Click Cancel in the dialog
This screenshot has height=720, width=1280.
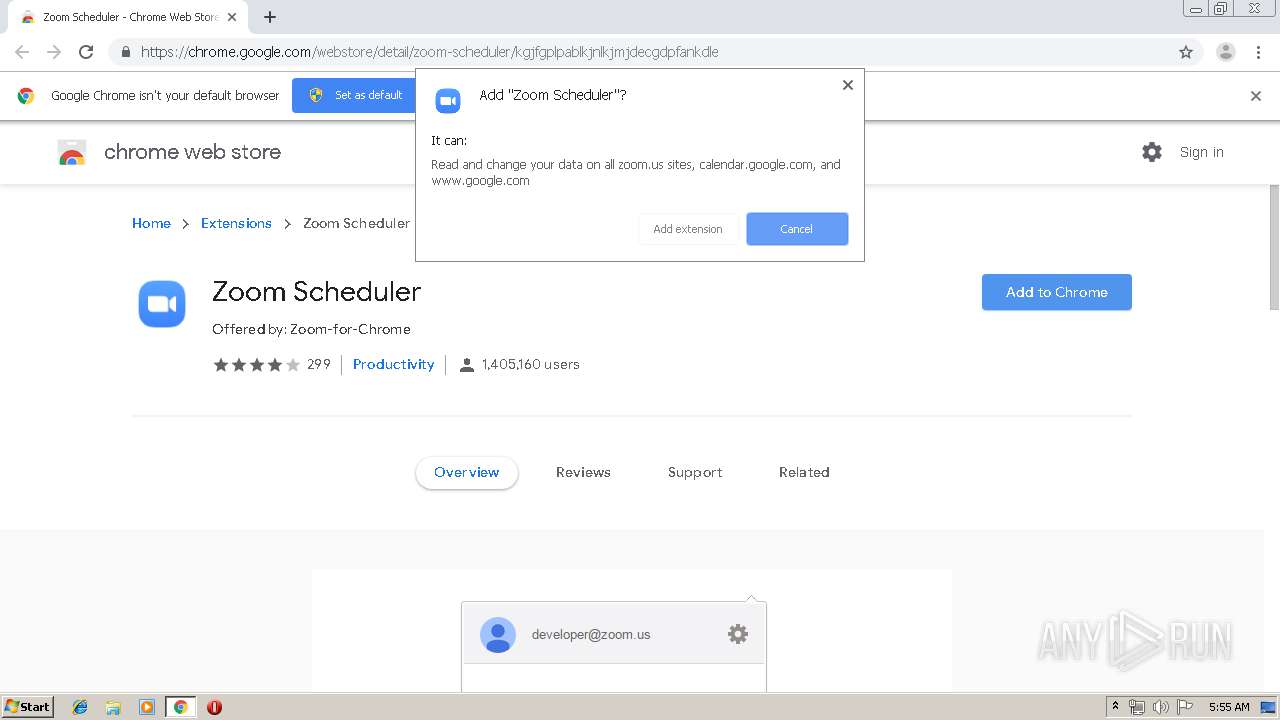point(797,229)
